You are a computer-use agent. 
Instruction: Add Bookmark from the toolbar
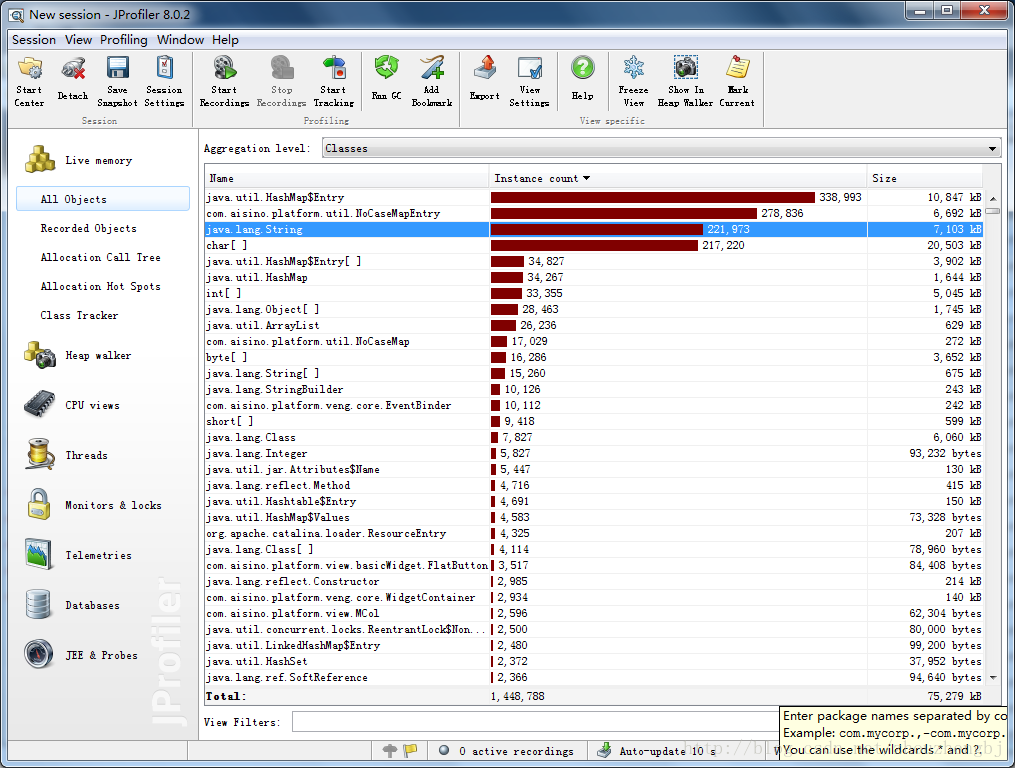tap(432, 82)
